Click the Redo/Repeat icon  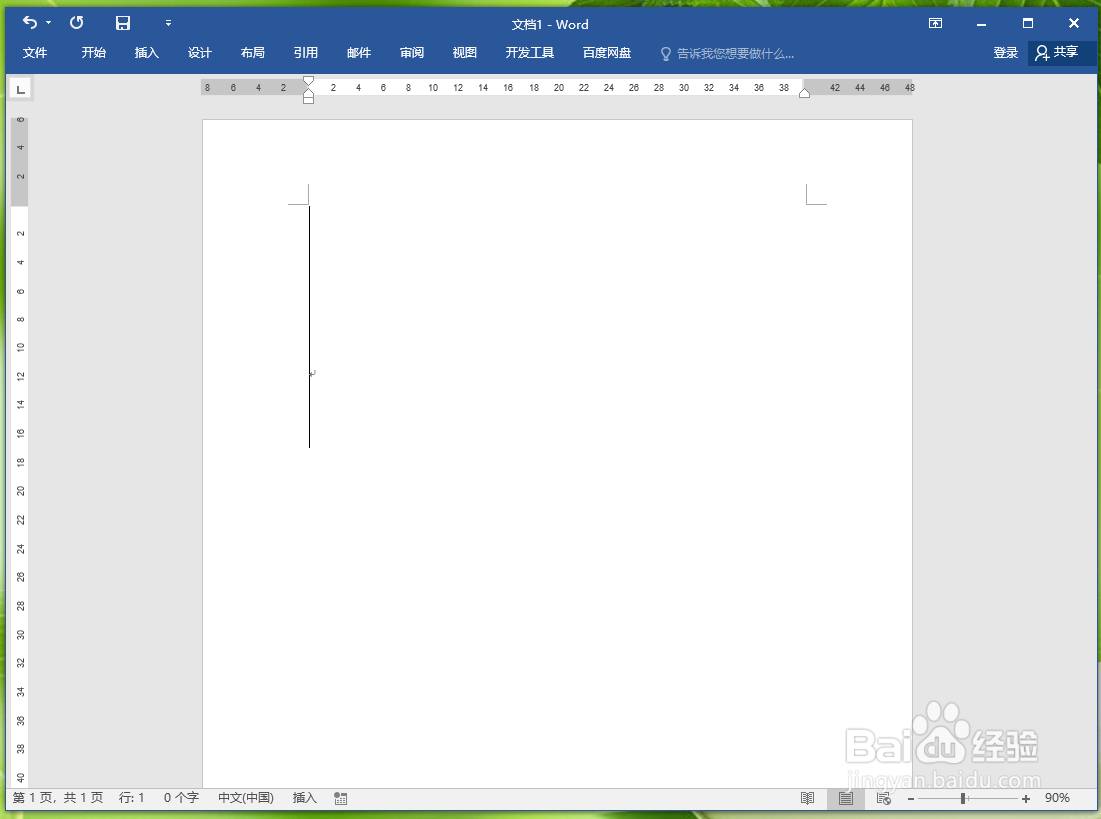point(77,23)
